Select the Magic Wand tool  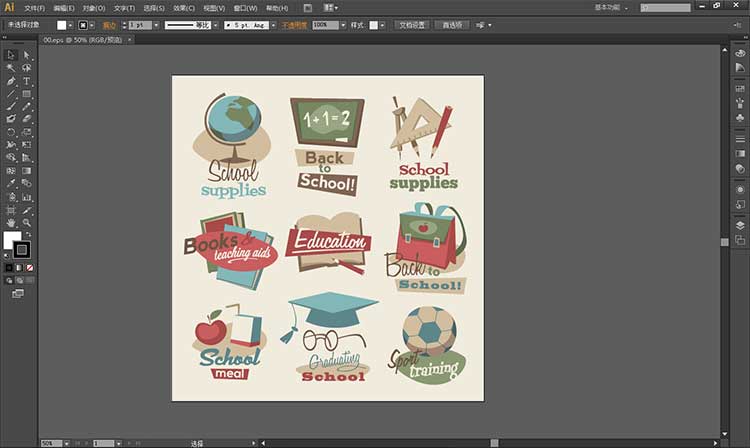(x=11, y=68)
